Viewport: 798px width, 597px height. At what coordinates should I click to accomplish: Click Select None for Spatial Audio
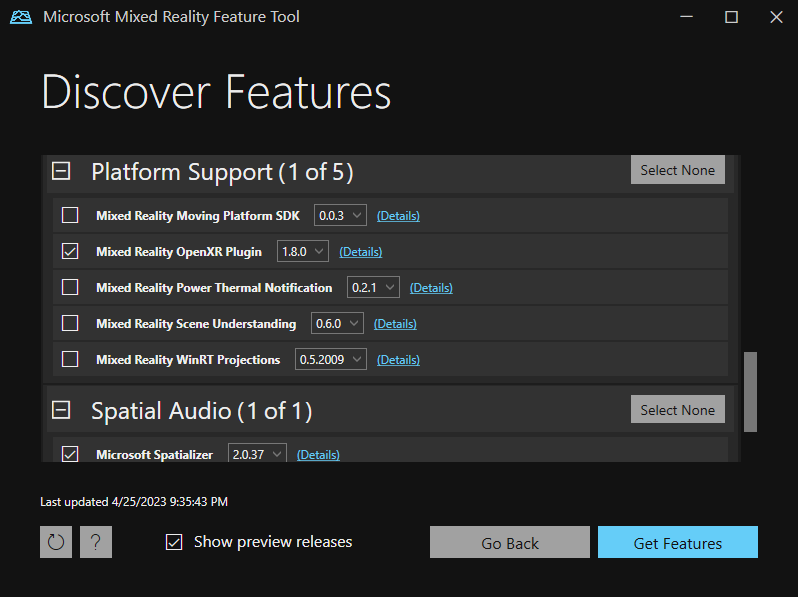(x=678, y=409)
